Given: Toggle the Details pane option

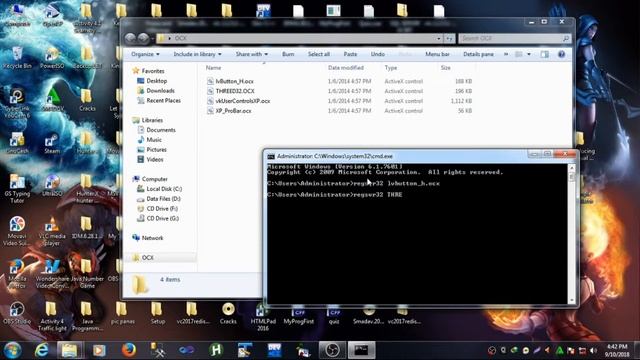Looking at the screenshot, I should (478, 54).
